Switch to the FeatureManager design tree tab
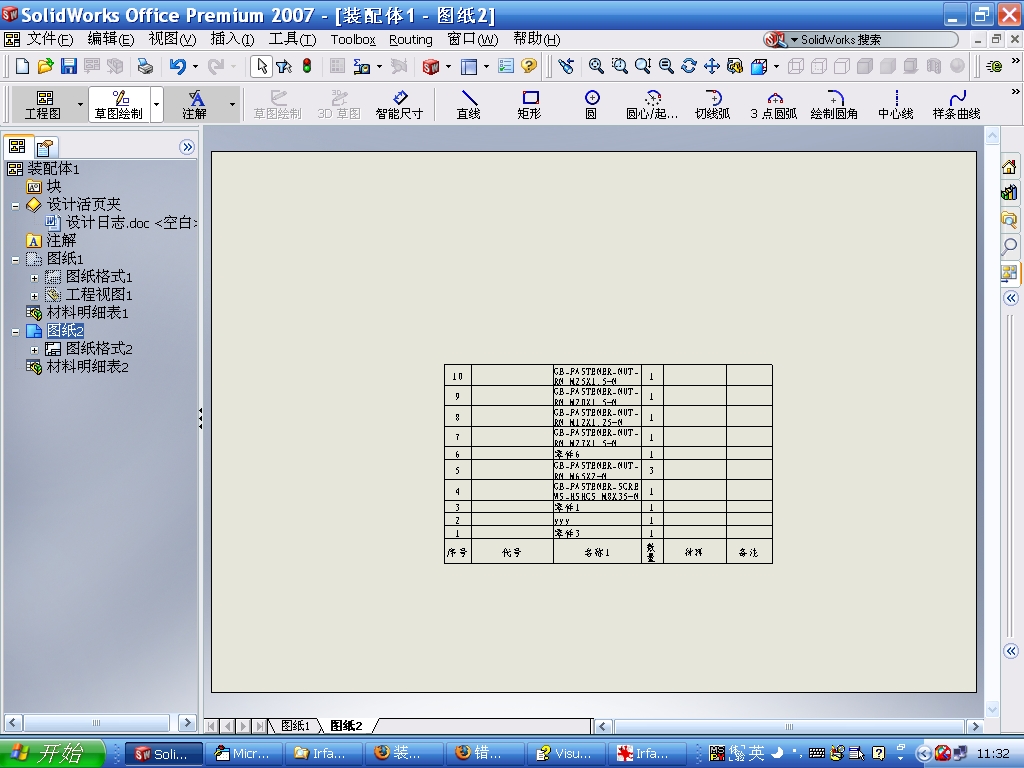 [x=18, y=146]
